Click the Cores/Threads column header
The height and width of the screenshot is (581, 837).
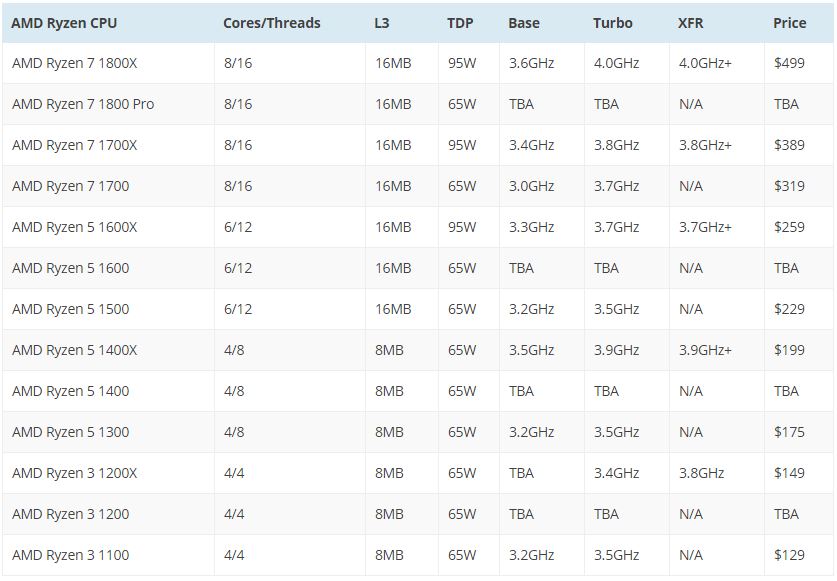click(271, 23)
